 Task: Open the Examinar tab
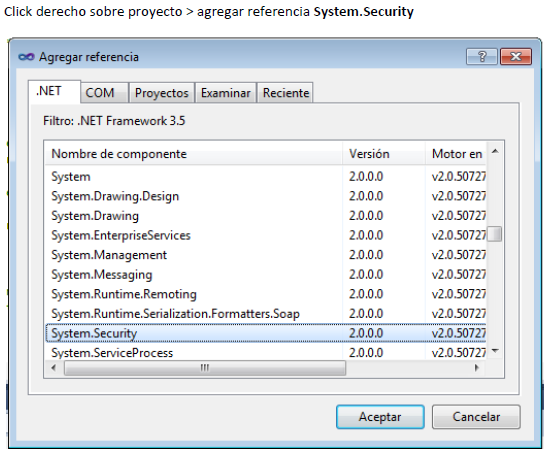(226, 93)
